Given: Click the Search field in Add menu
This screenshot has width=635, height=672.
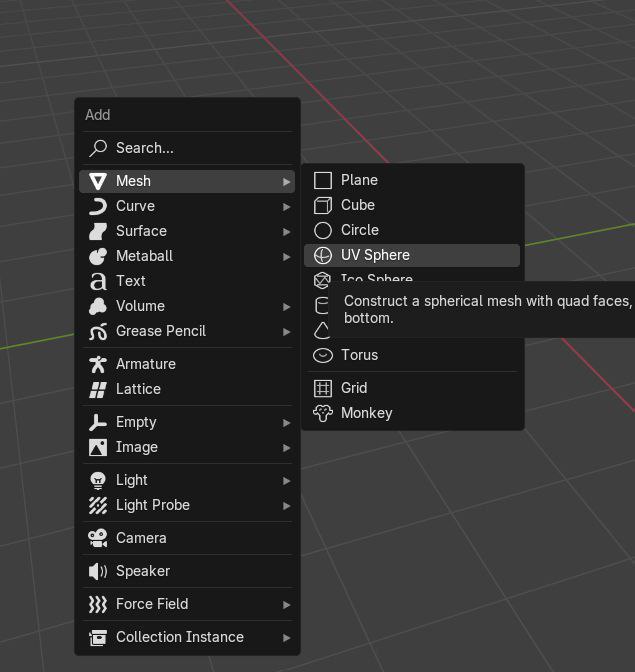Looking at the screenshot, I should 145,148.
